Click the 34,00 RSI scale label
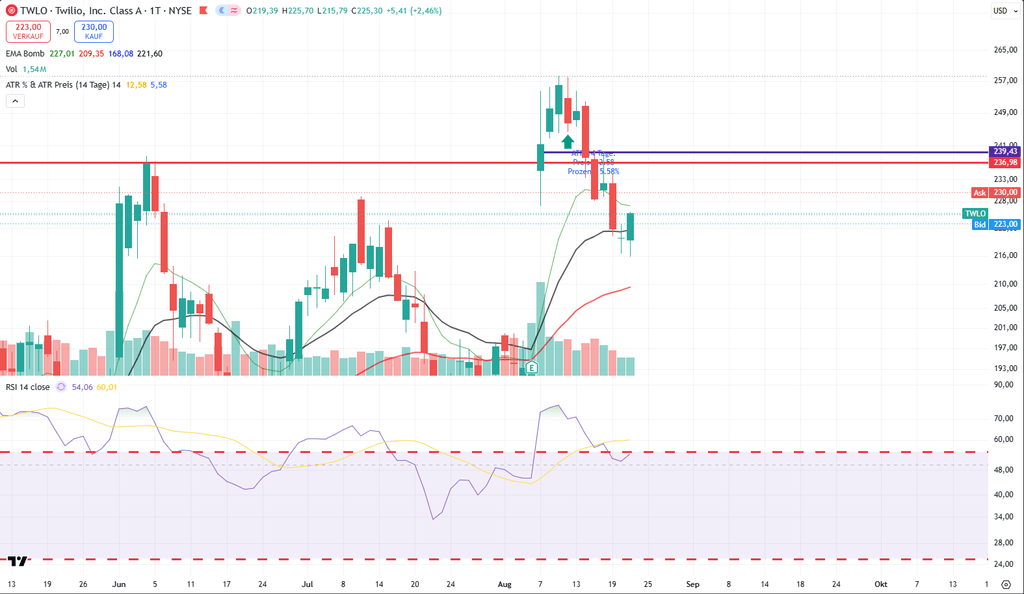1024x594 pixels. [1004, 517]
